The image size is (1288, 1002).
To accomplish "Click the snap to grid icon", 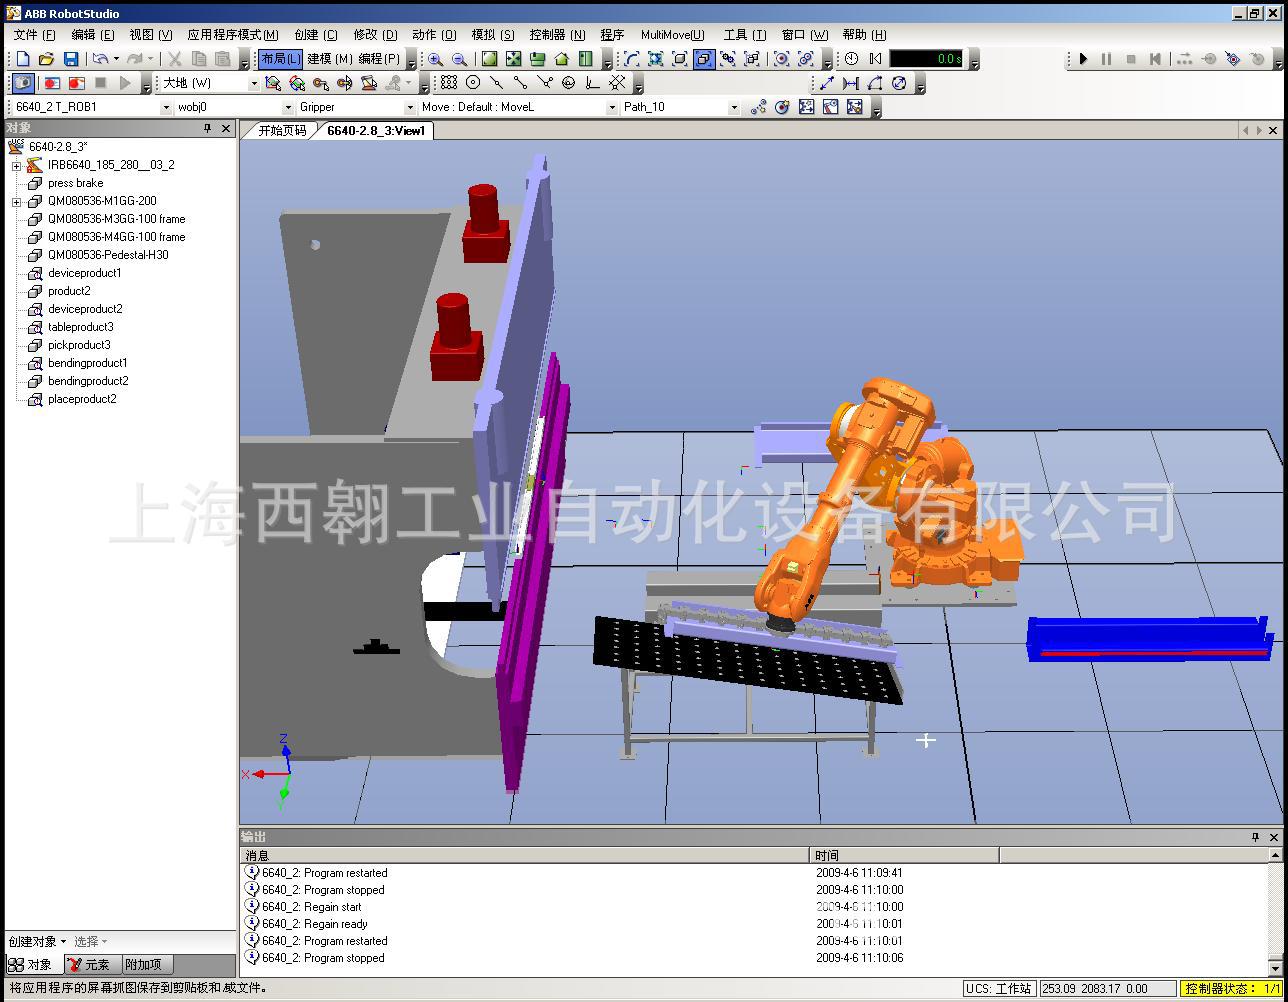I will 449,83.
